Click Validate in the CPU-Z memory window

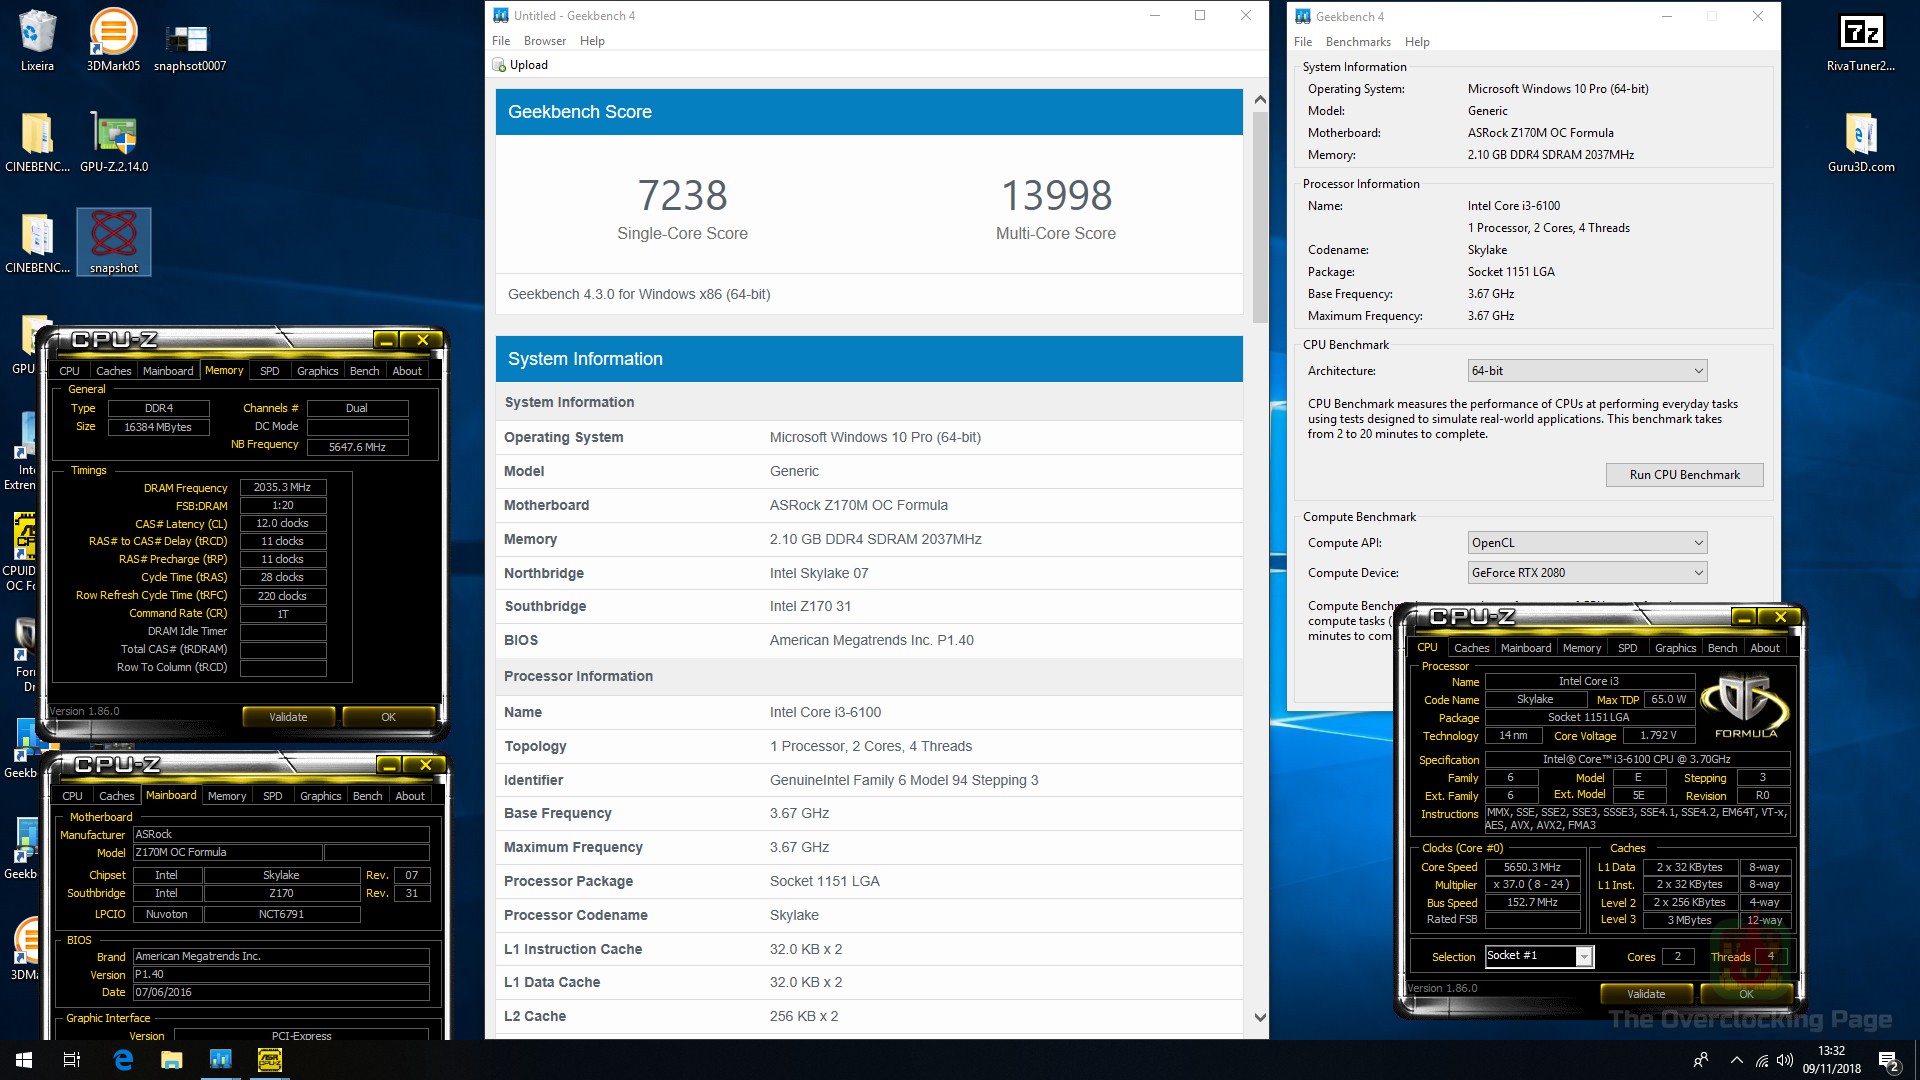287,716
